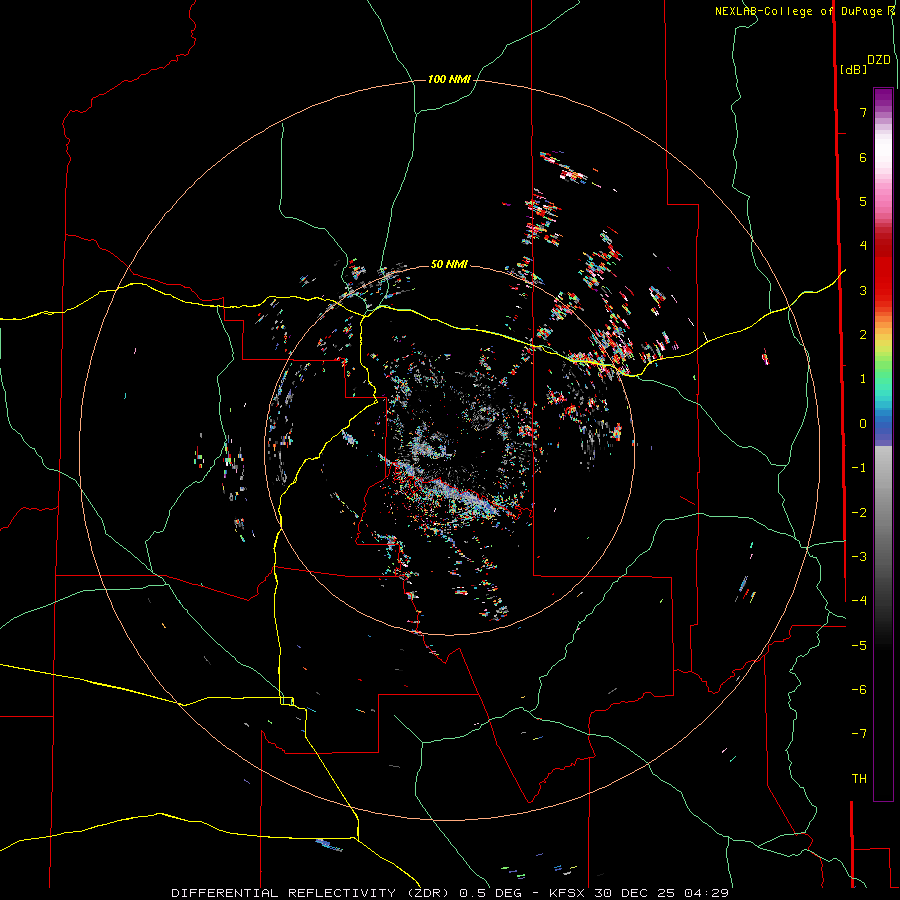
Task: Click the 100 NMI range ring label
Action: [449, 79]
